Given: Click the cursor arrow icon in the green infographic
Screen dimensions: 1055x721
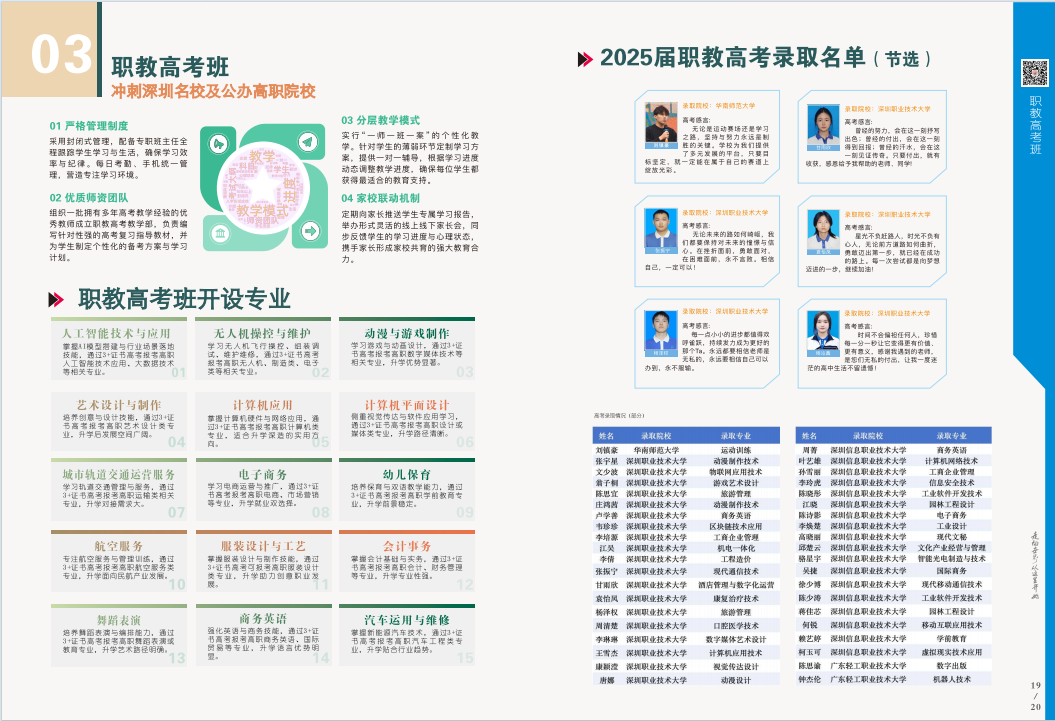Looking at the screenshot, I should click(219, 143).
